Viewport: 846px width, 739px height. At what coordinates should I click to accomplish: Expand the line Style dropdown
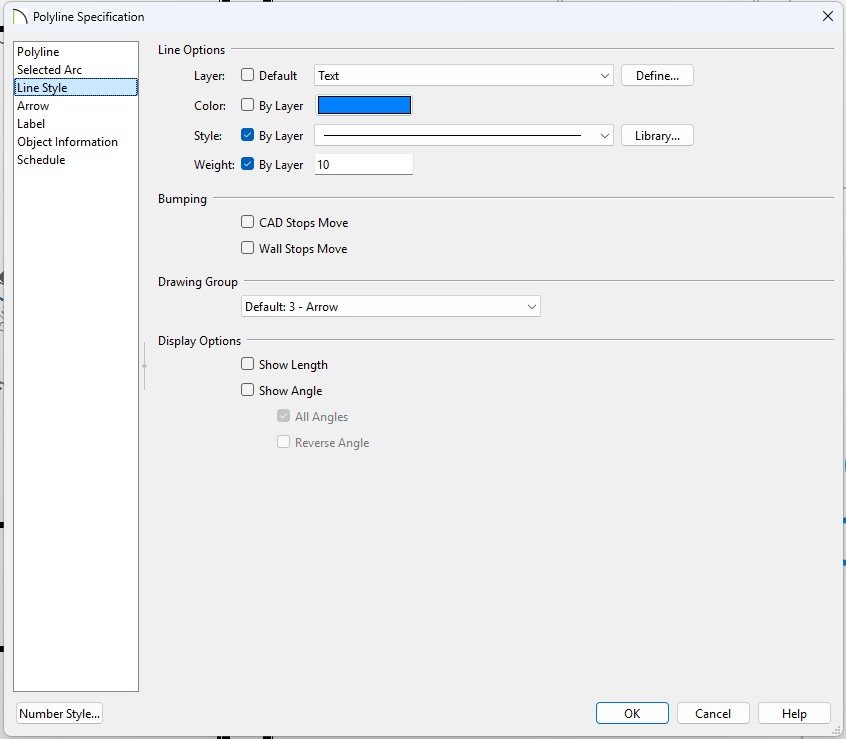coord(464,136)
